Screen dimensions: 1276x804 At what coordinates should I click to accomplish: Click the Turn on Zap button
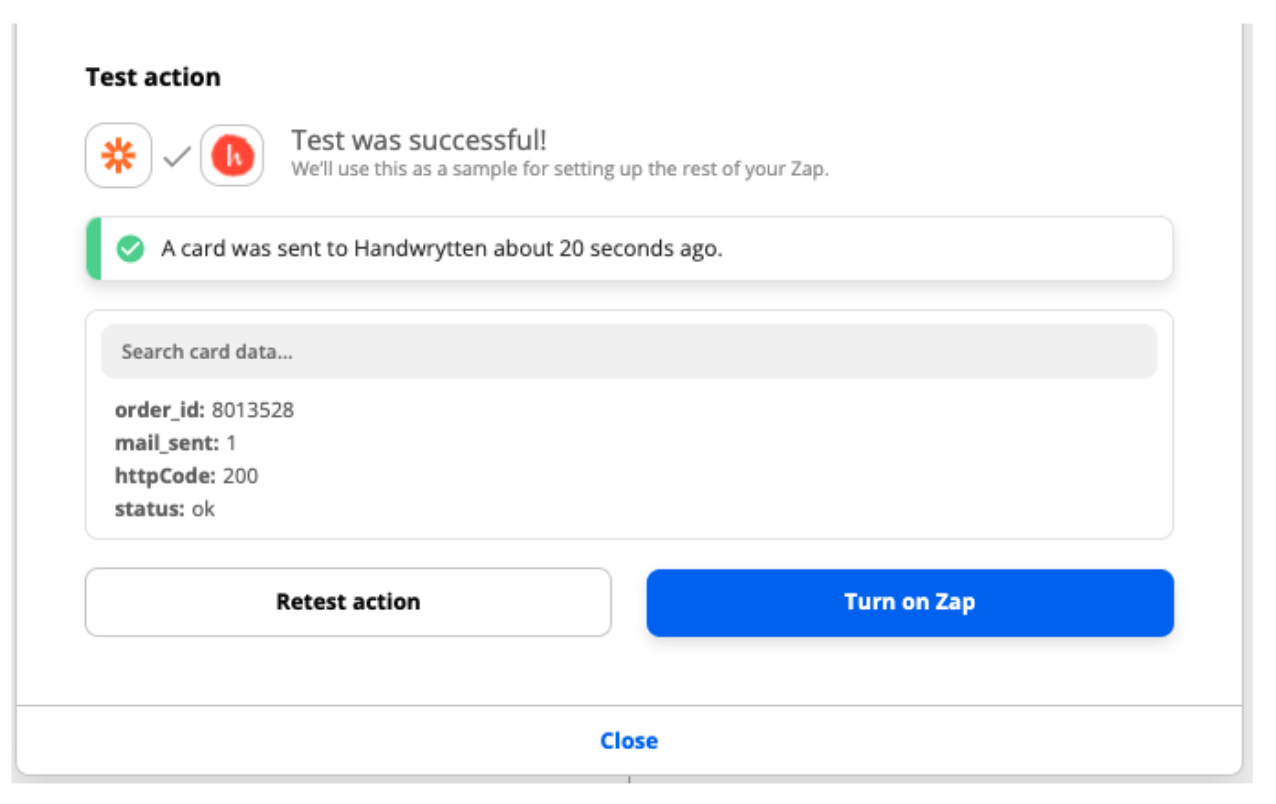pyautogui.click(x=910, y=602)
